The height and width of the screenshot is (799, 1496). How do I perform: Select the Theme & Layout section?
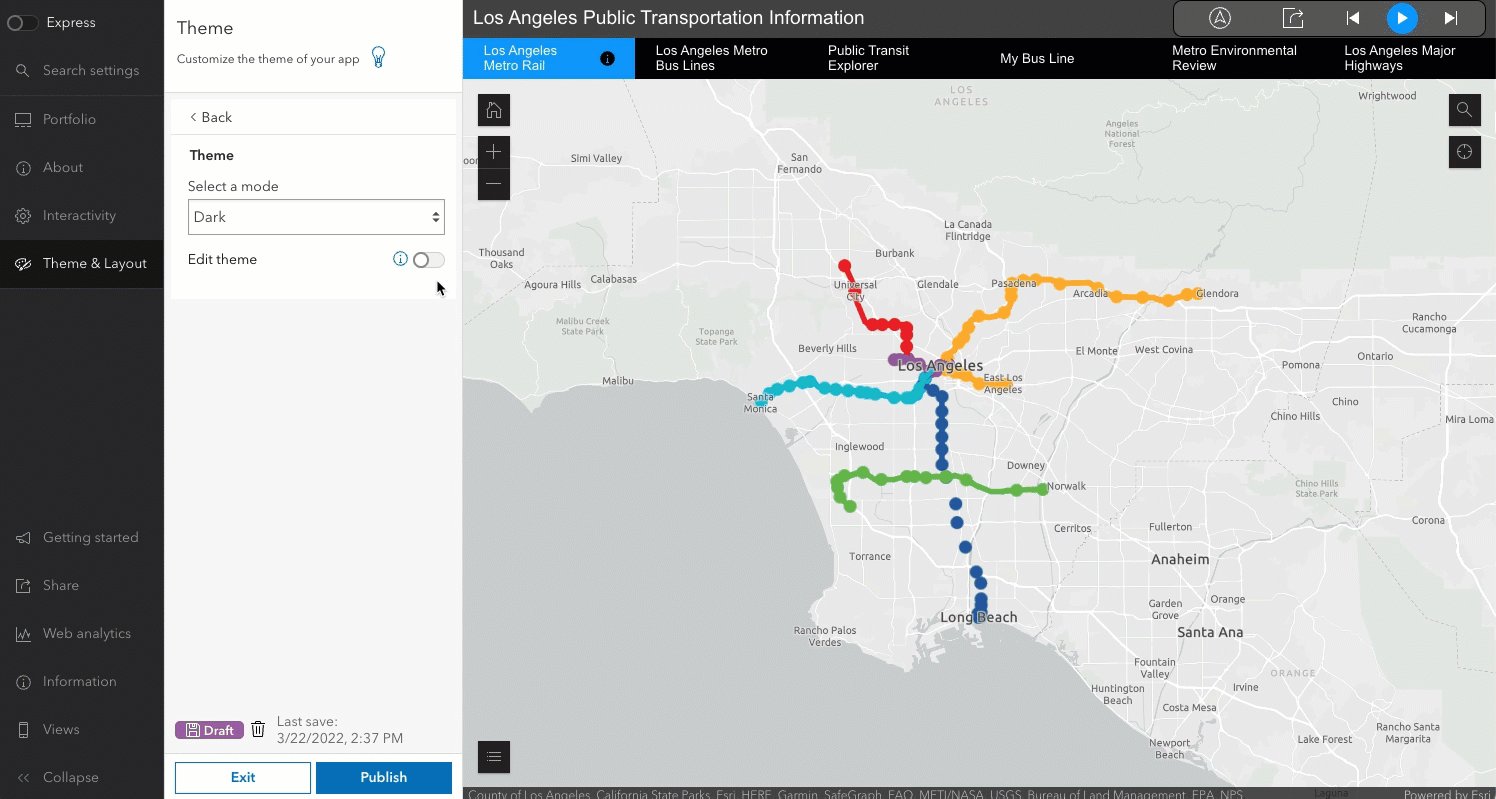coord(82,264)
